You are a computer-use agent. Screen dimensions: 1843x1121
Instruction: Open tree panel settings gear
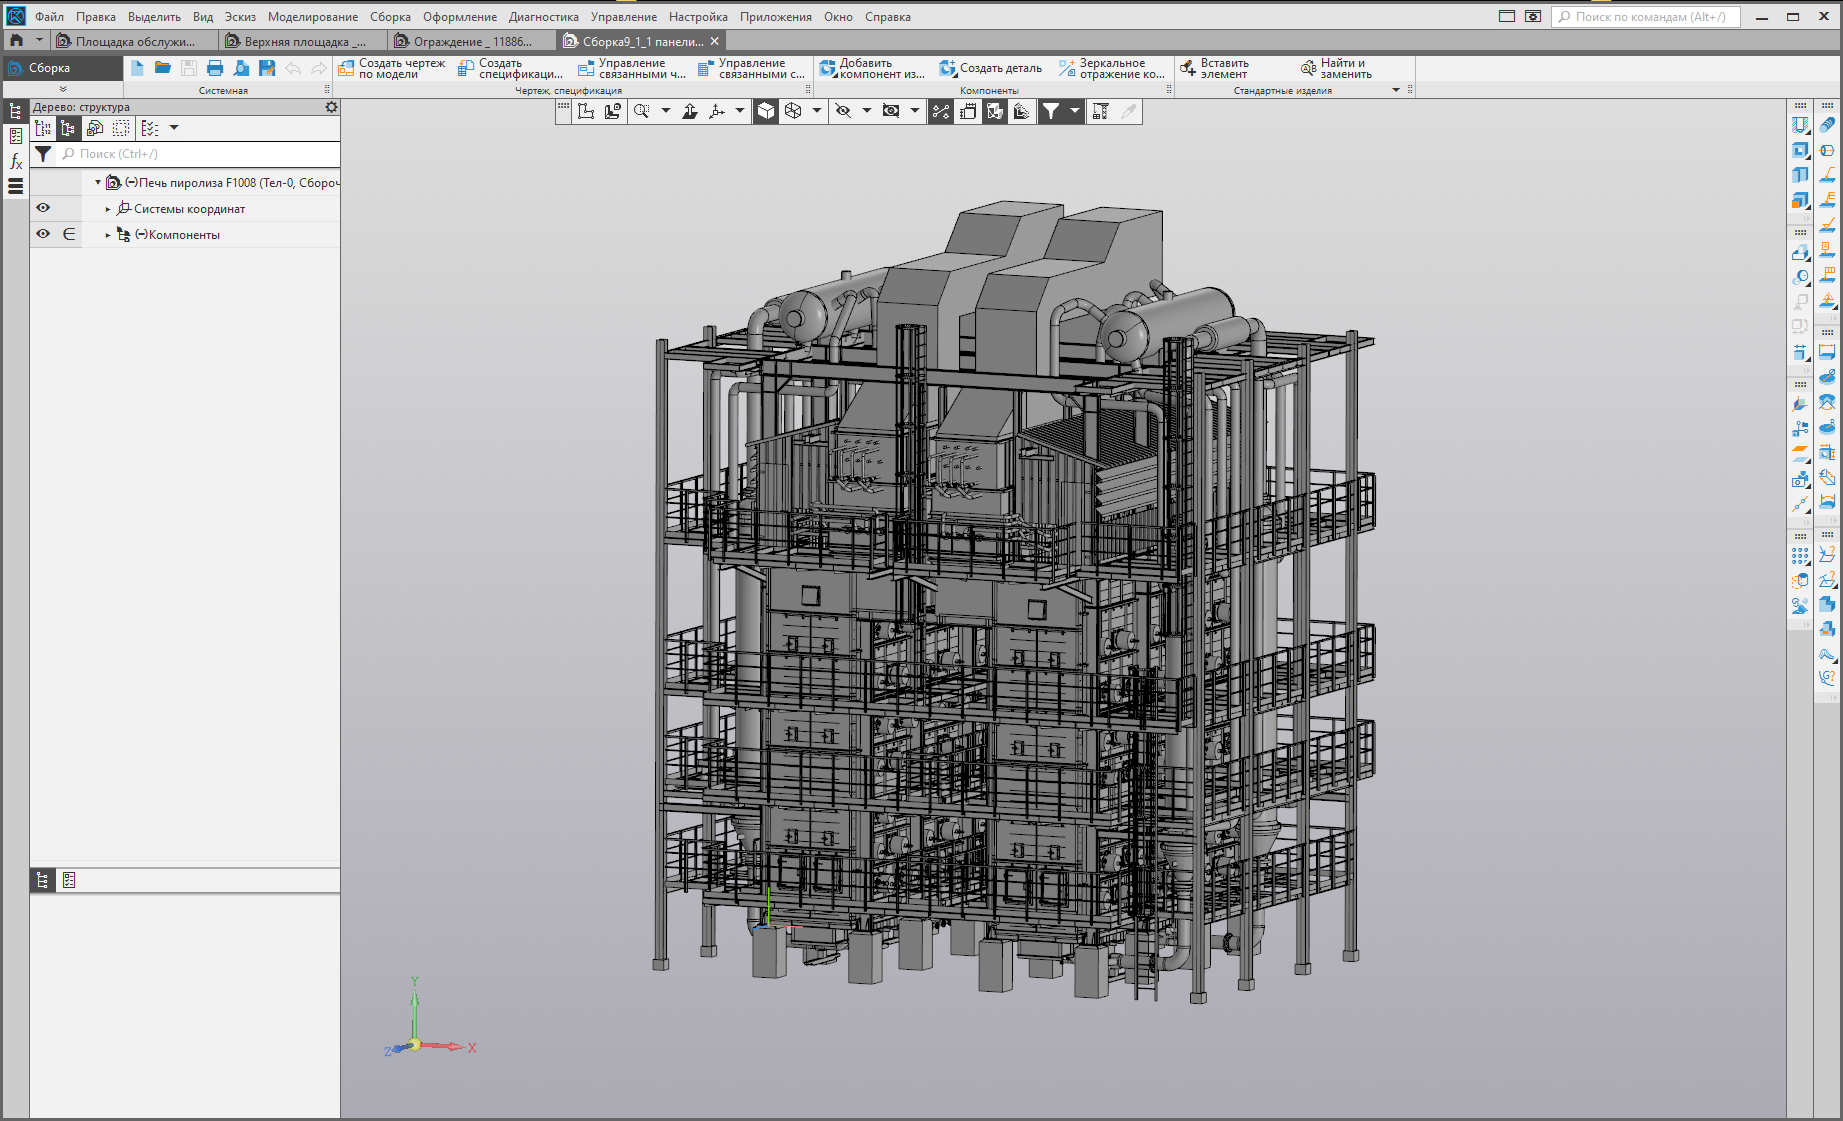point(331,107)
